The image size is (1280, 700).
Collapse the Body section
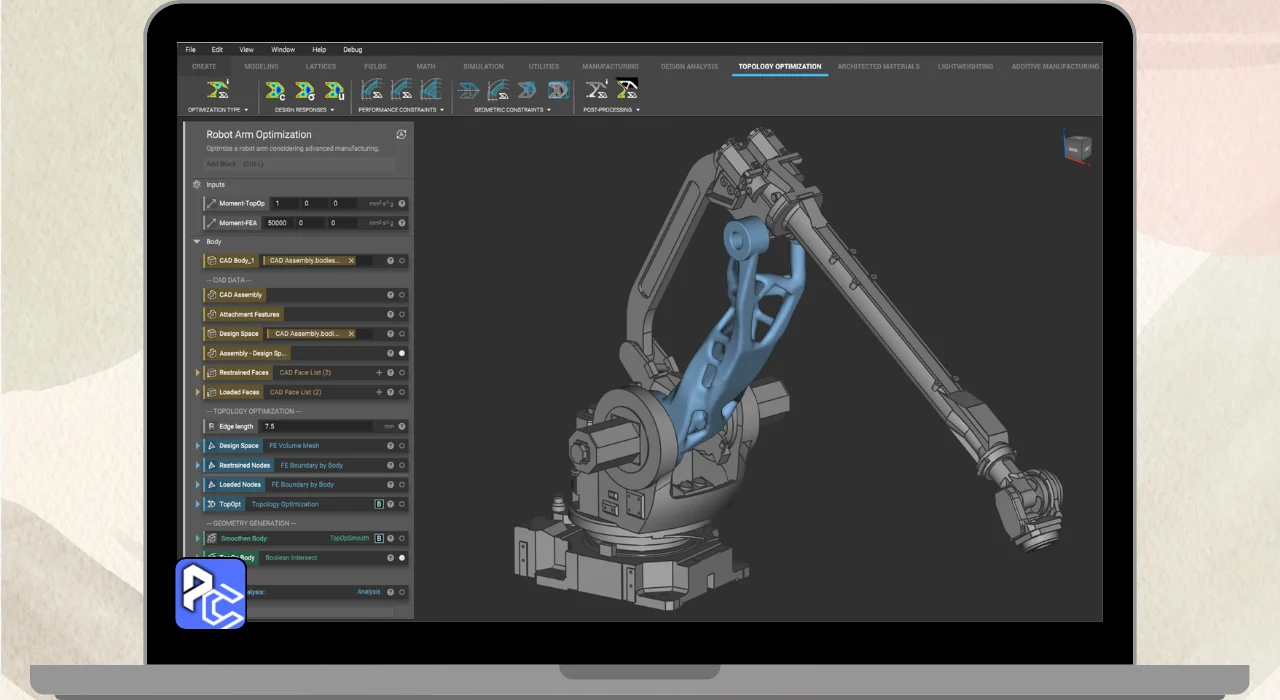click(x=197, y=242)
